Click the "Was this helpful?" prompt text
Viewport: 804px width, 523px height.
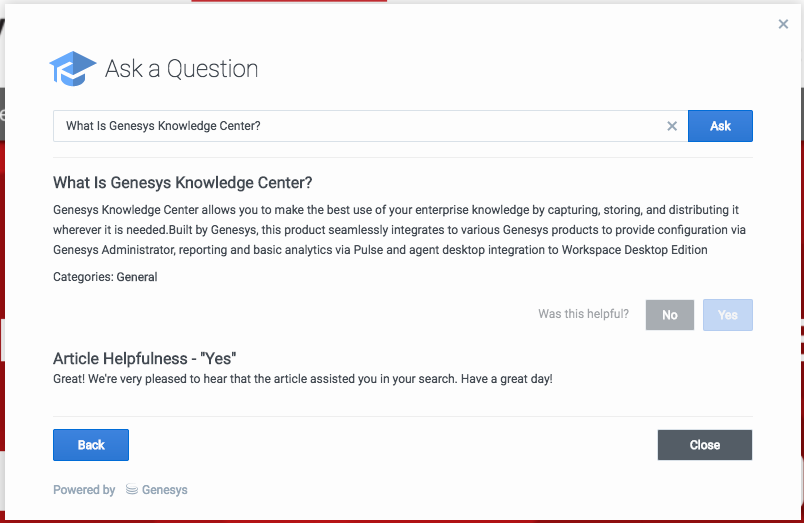pyautogui.click(x=583, y=314)
